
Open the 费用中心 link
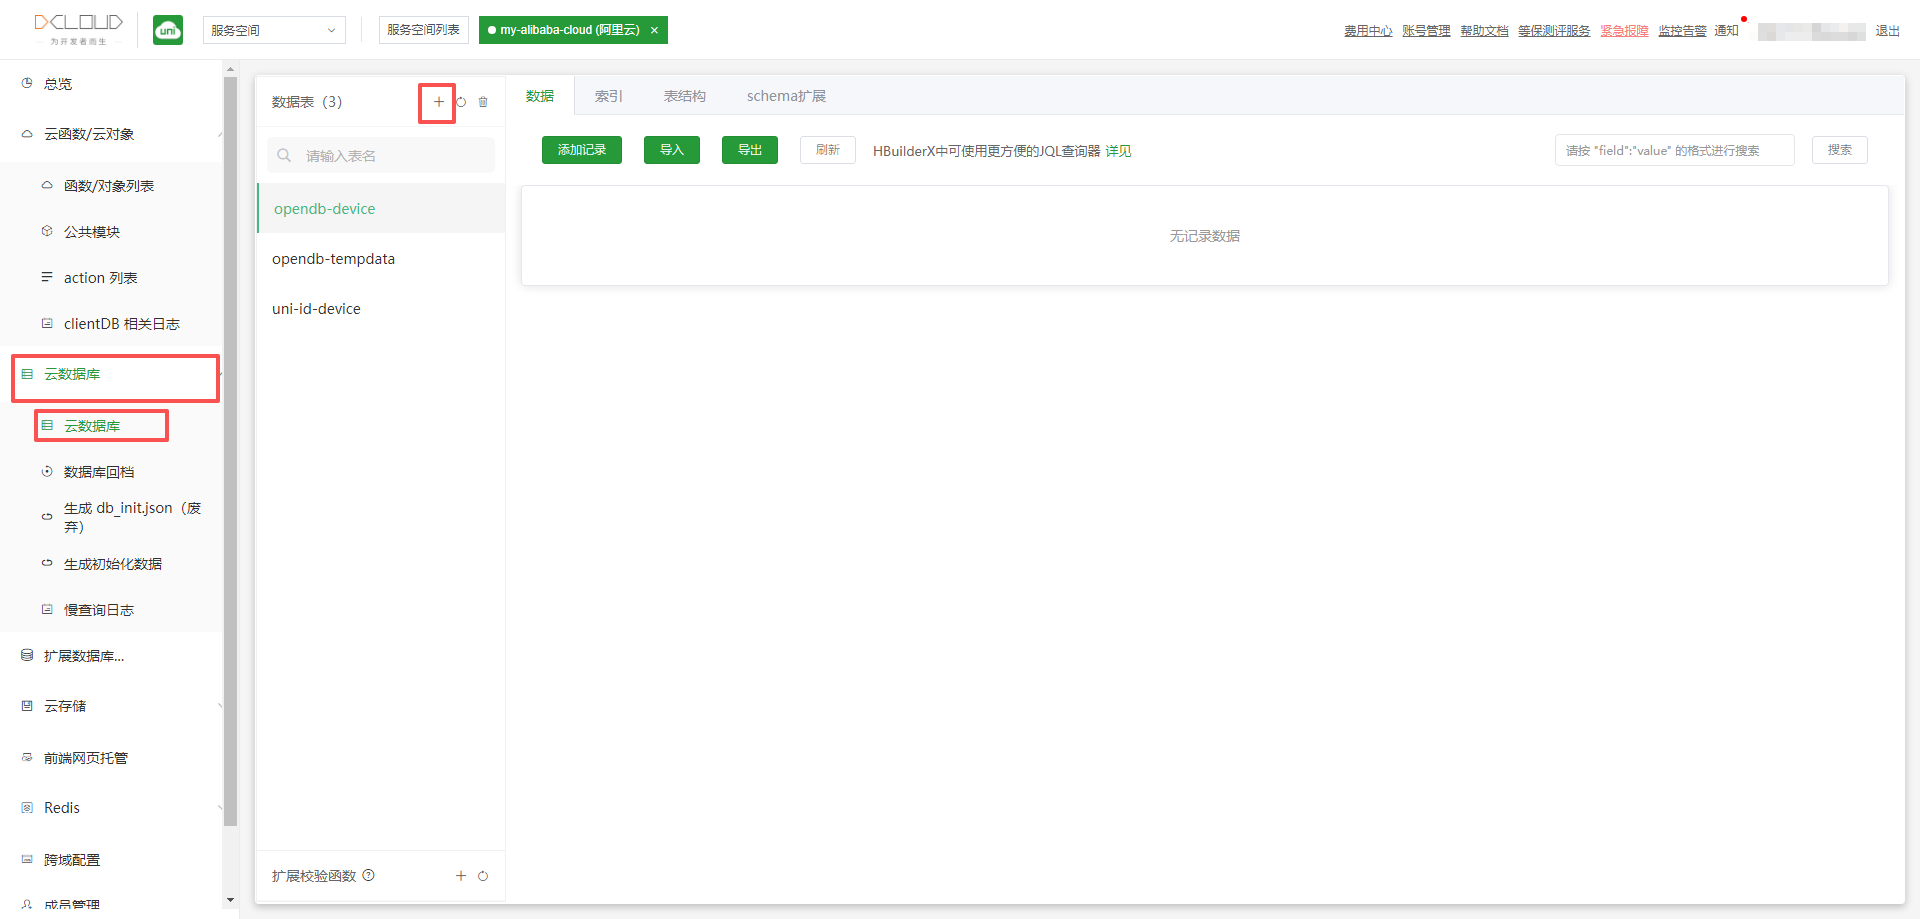(1368, 31)
